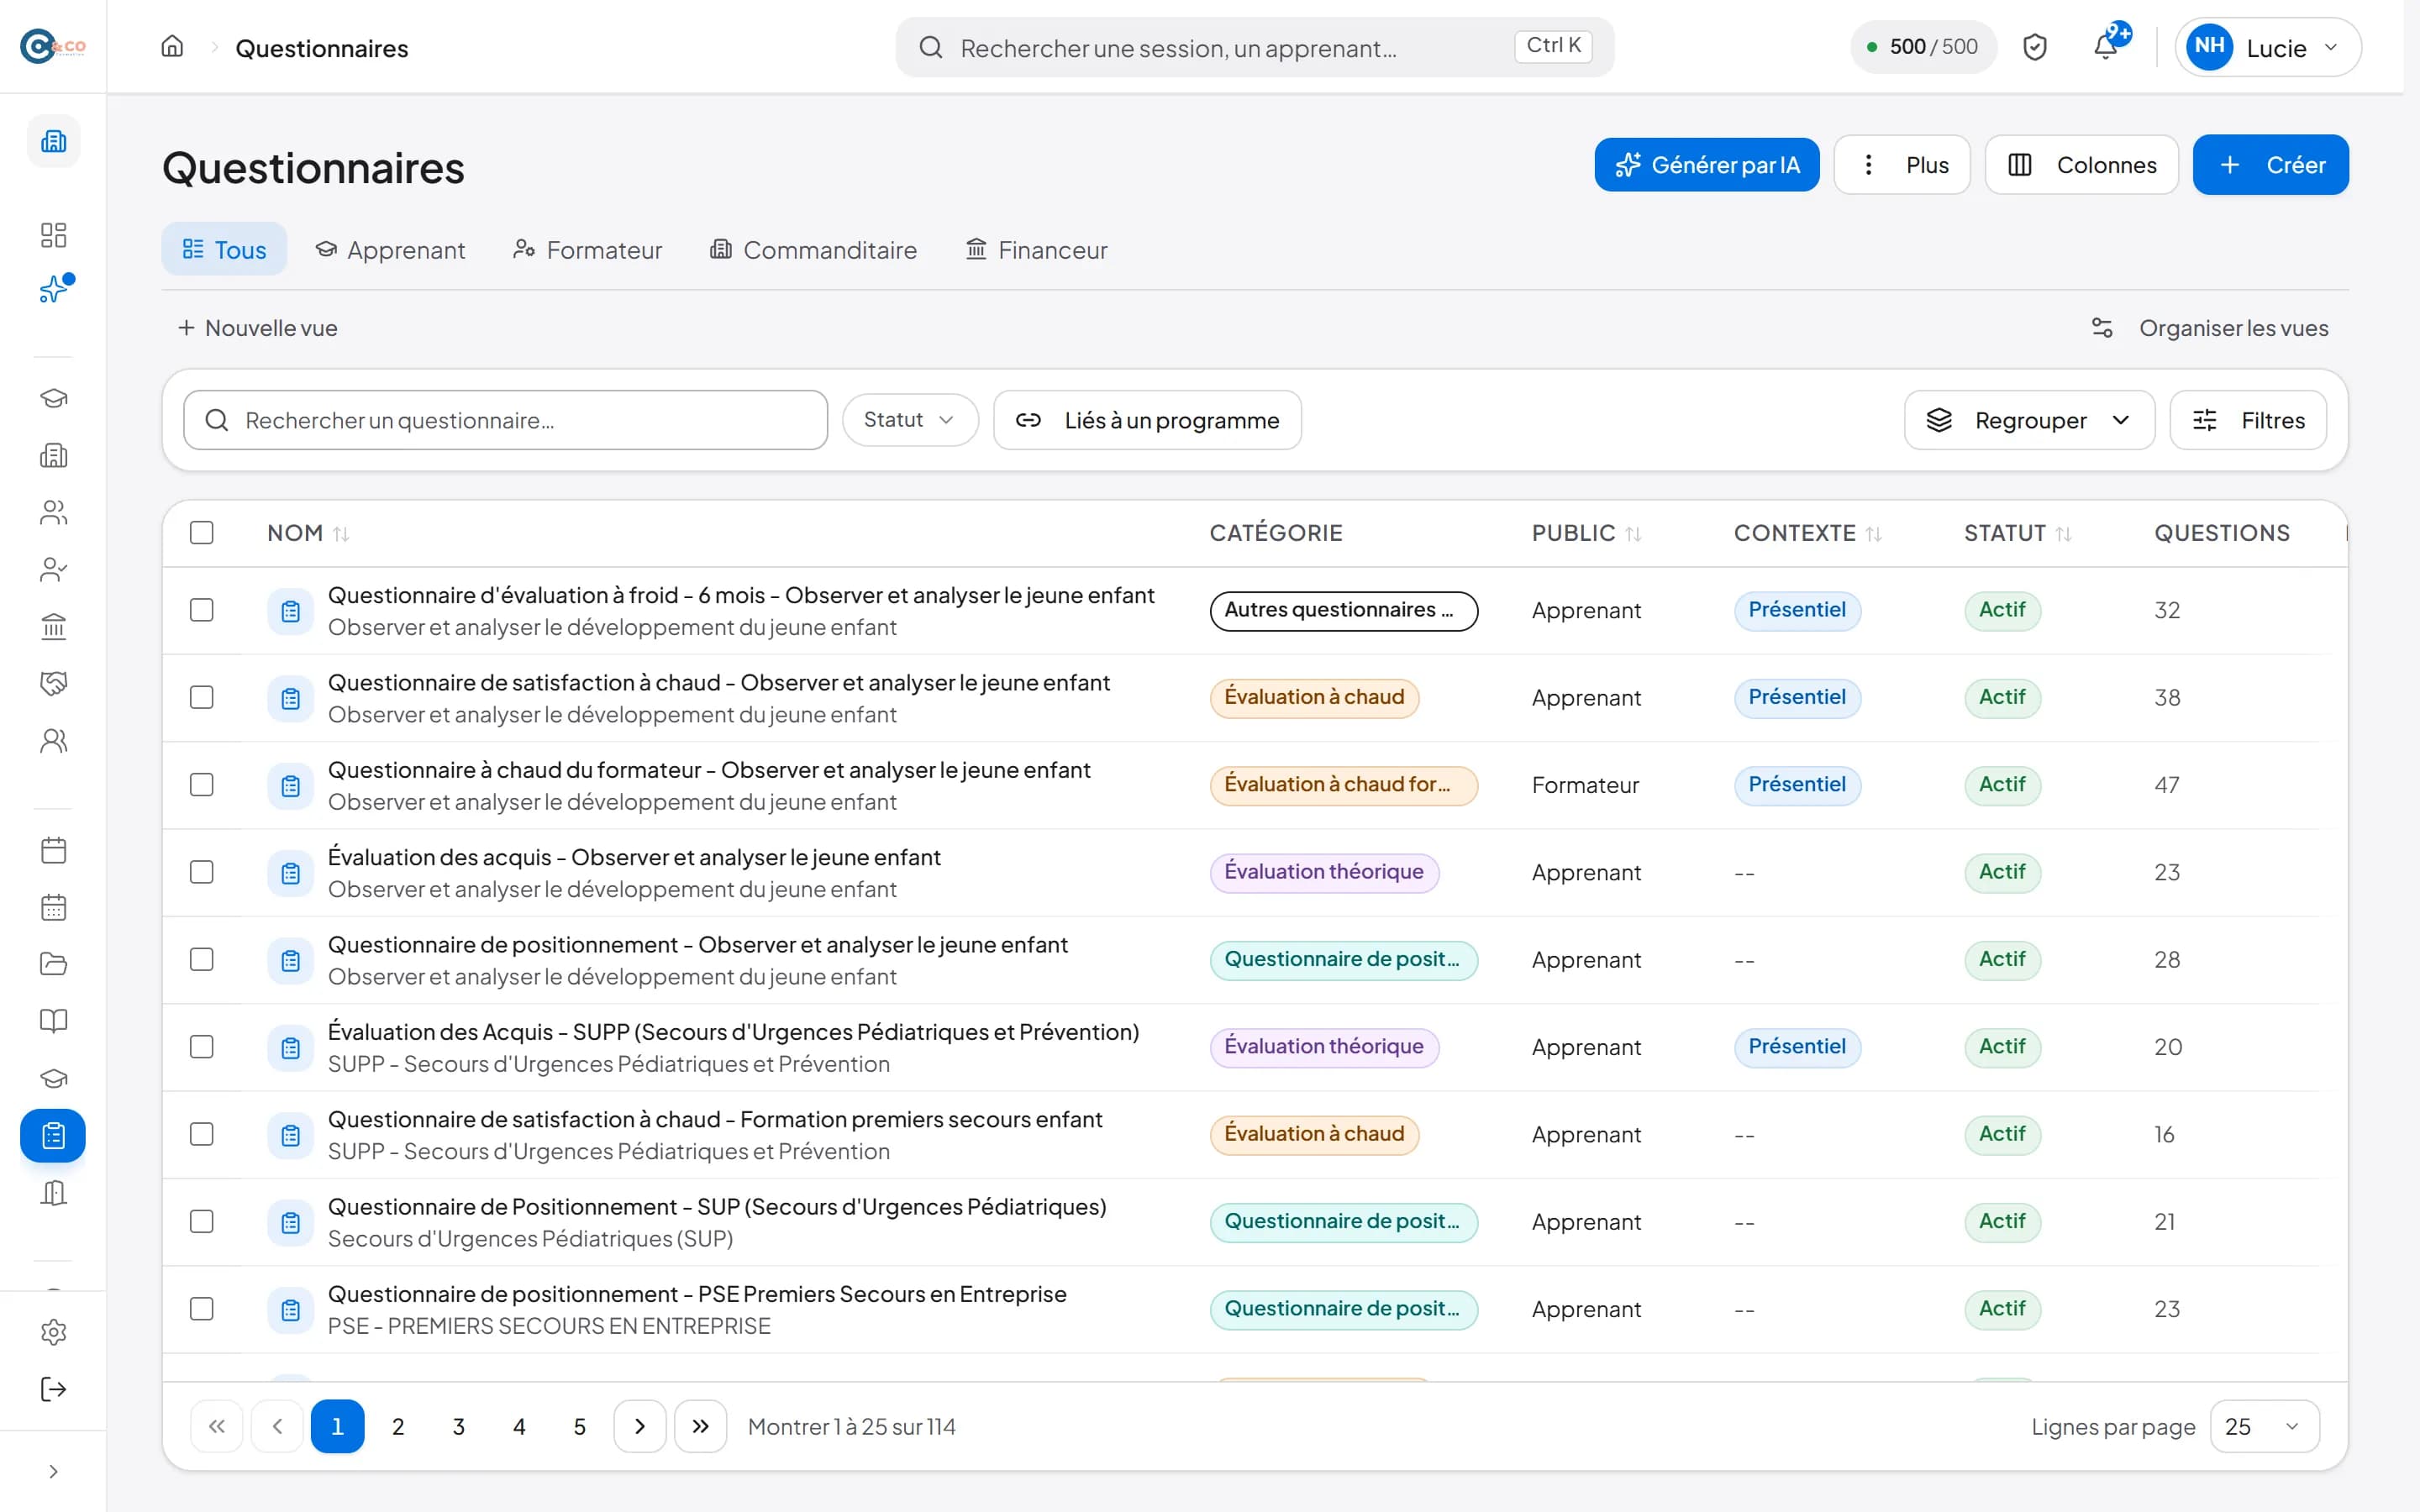Open the sidebar folder icon

pos(53,964)
